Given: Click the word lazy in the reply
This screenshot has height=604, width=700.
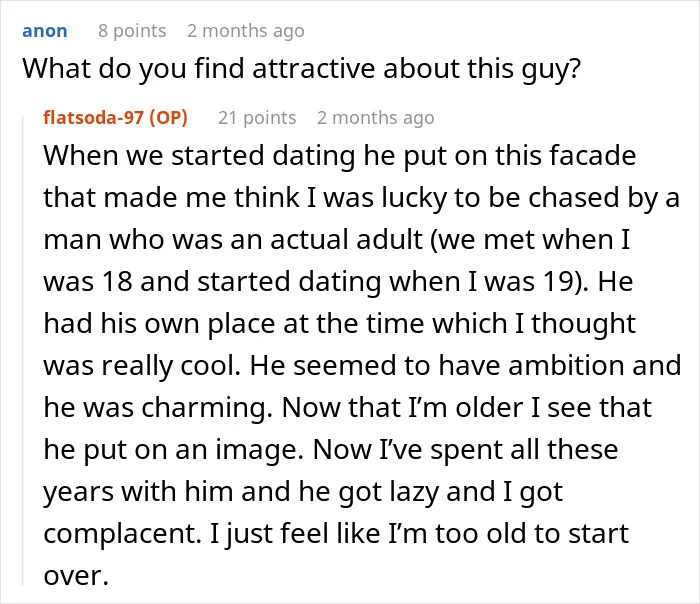Looking at the screenshot, I should pos(414,492).
